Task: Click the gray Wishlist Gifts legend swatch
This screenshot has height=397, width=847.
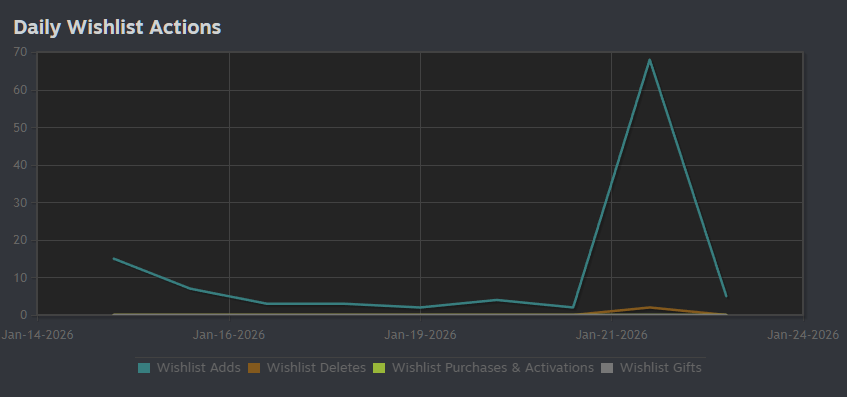Action: tap(607, 368)
